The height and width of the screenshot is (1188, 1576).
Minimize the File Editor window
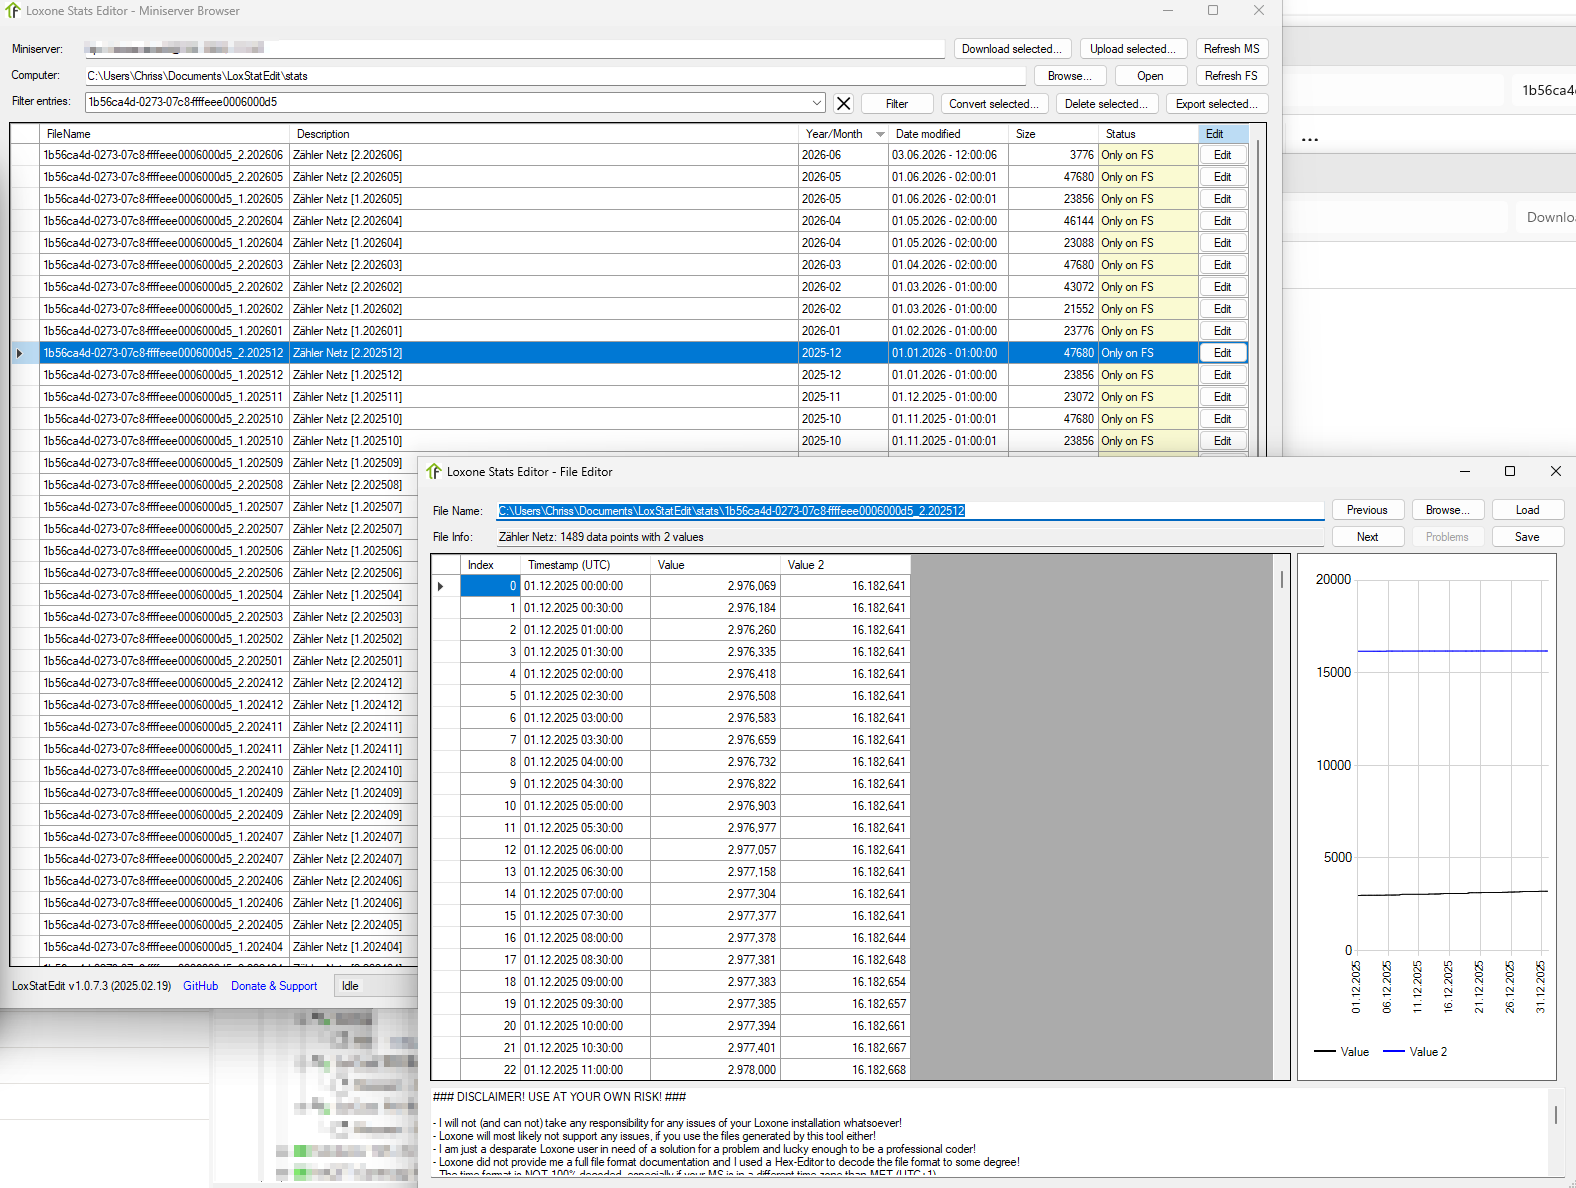point(1464,471)
